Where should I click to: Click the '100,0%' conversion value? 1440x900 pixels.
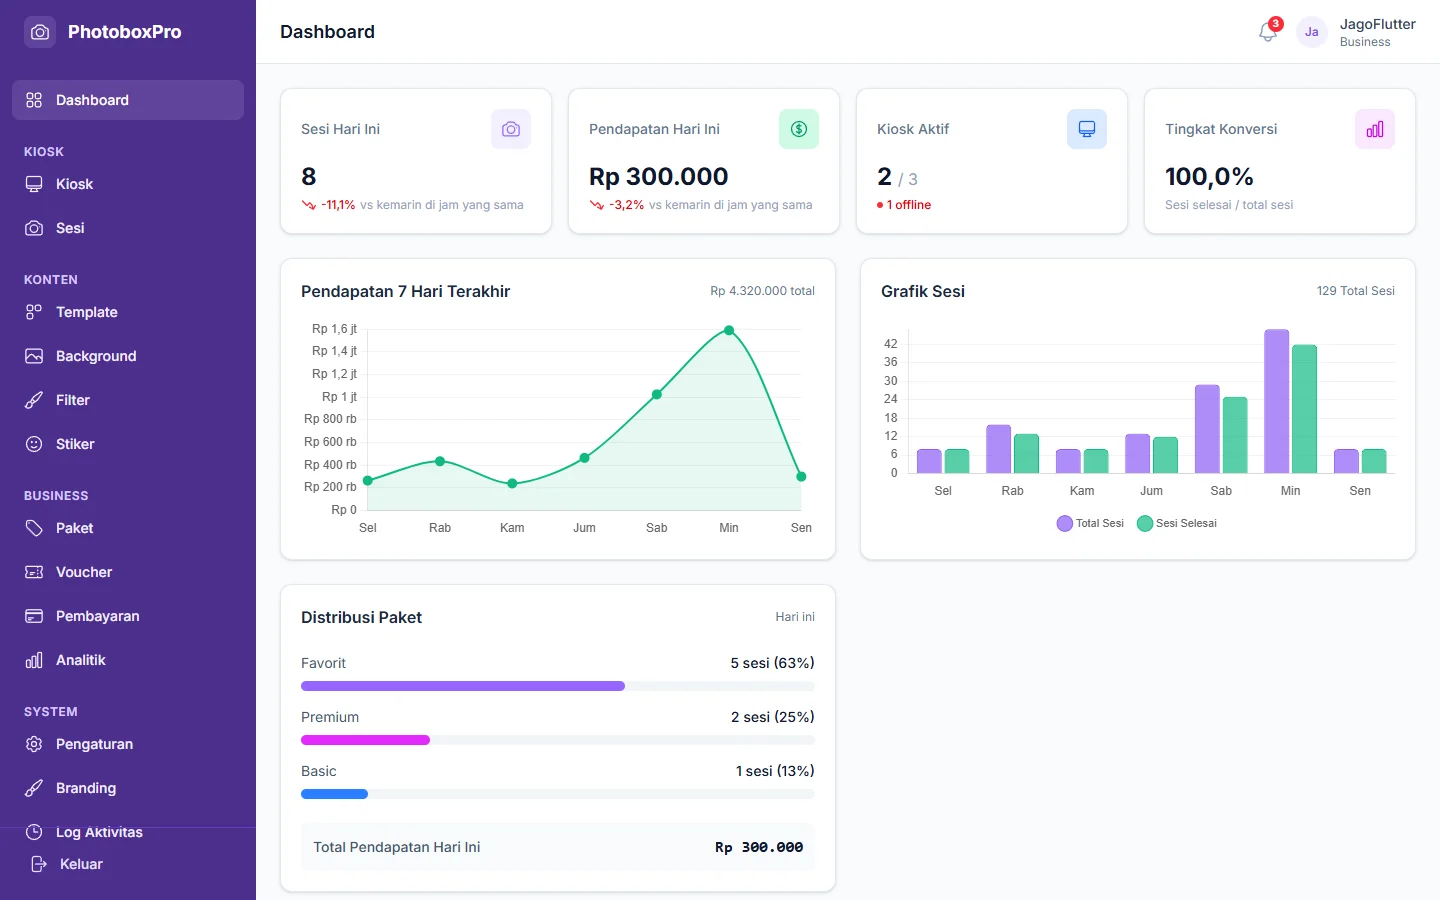(x=1209, y=176)
